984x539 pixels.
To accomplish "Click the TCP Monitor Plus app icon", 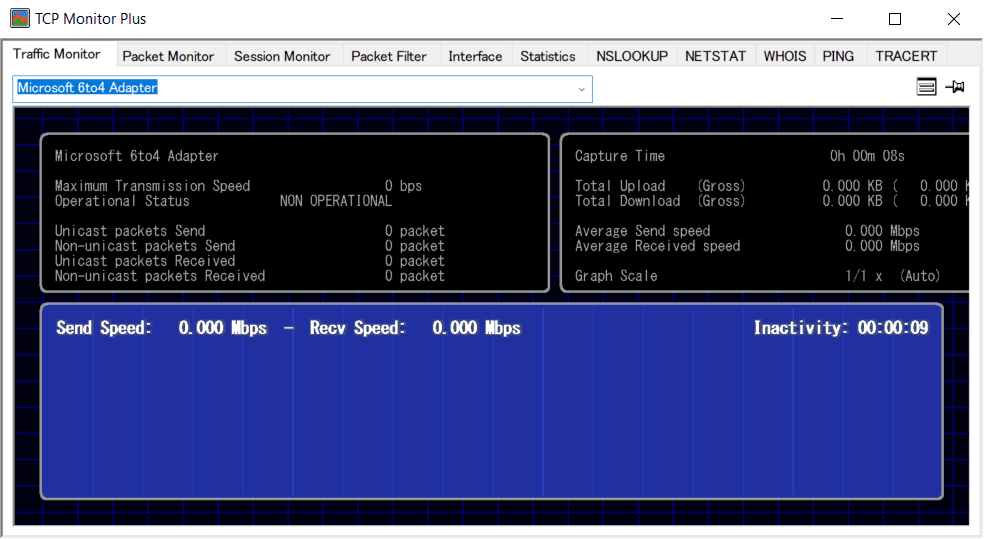I will click(x=20, y=18).
